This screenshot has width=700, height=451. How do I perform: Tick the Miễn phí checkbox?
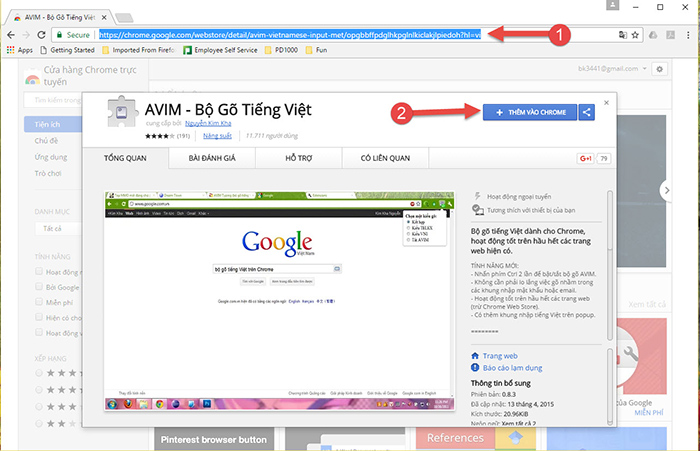tap(39, 302)
